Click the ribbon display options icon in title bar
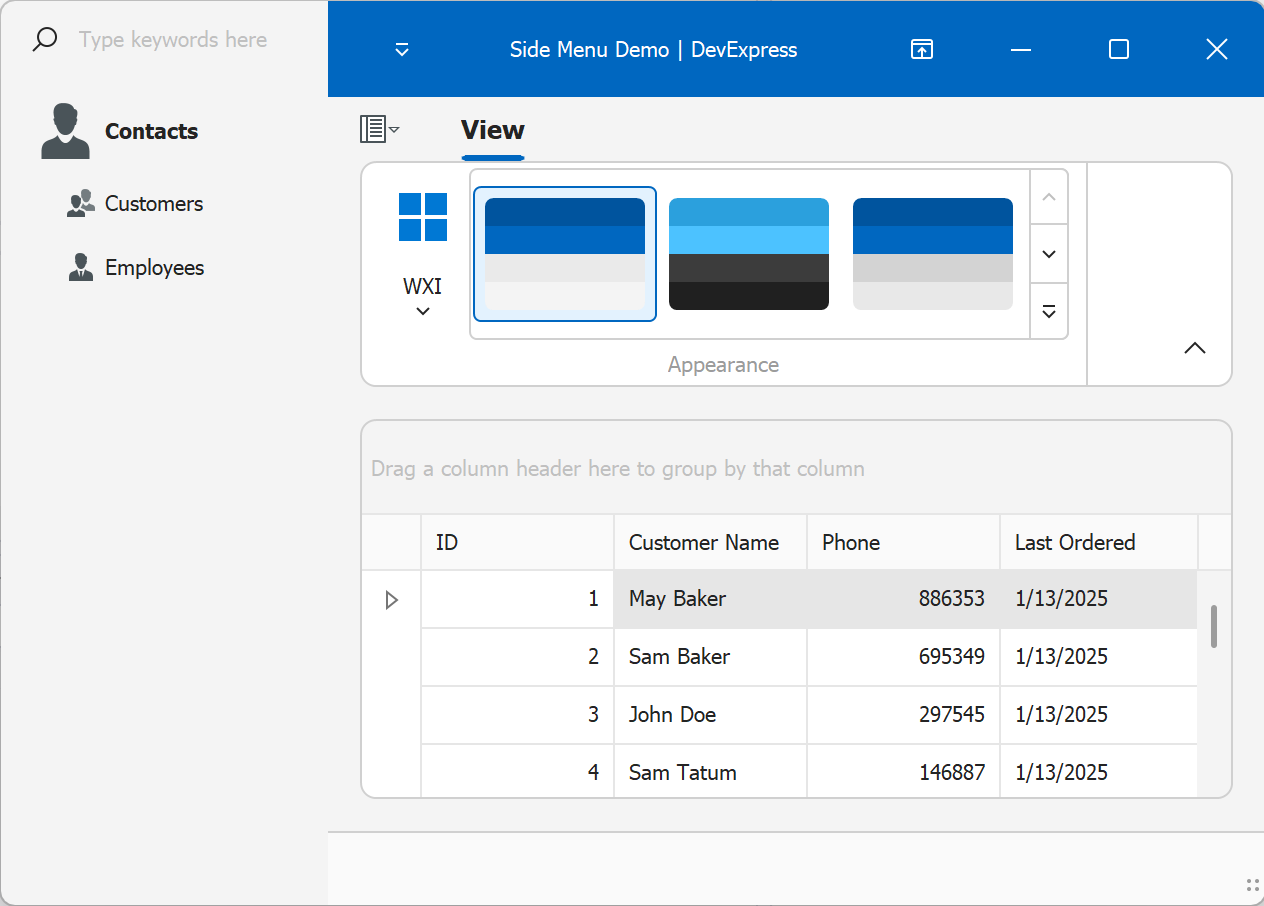Image resolution: width=1264 pixels, height=906 pixels. (x=922, y=49)
